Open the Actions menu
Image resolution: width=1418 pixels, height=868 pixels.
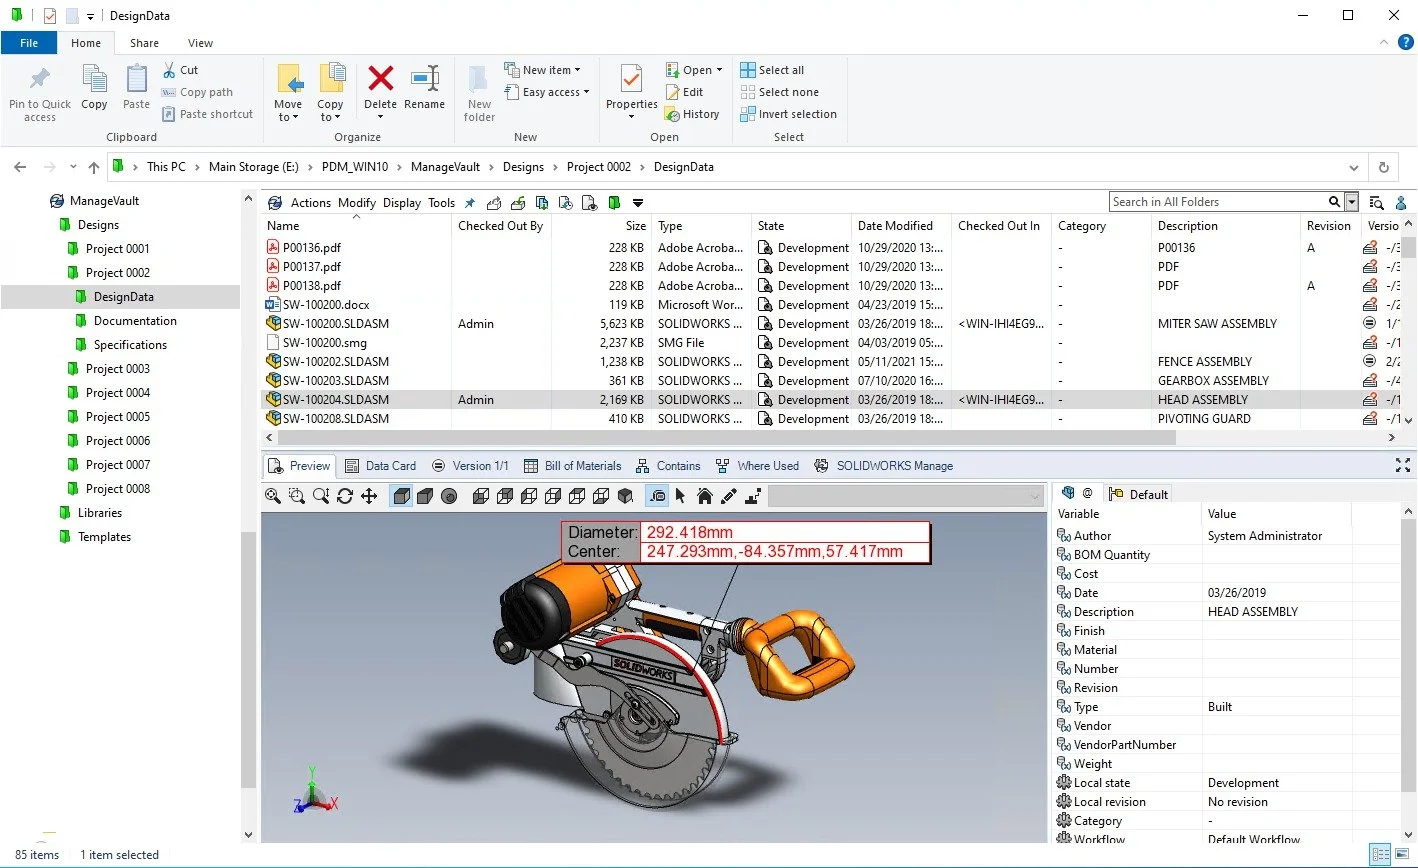[310, 203]
